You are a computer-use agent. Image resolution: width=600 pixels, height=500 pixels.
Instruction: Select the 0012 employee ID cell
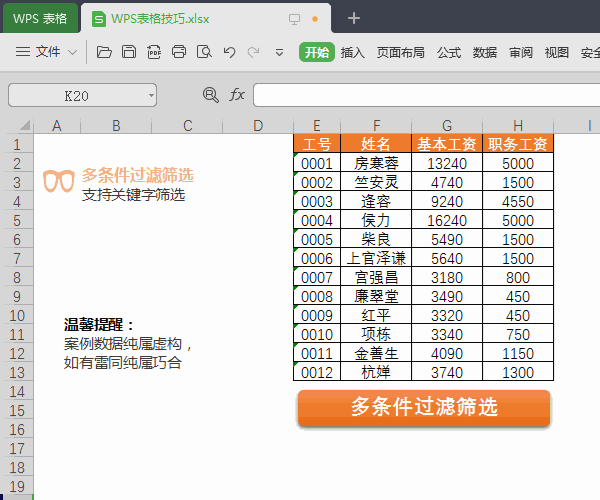click(x=317, y=372)
